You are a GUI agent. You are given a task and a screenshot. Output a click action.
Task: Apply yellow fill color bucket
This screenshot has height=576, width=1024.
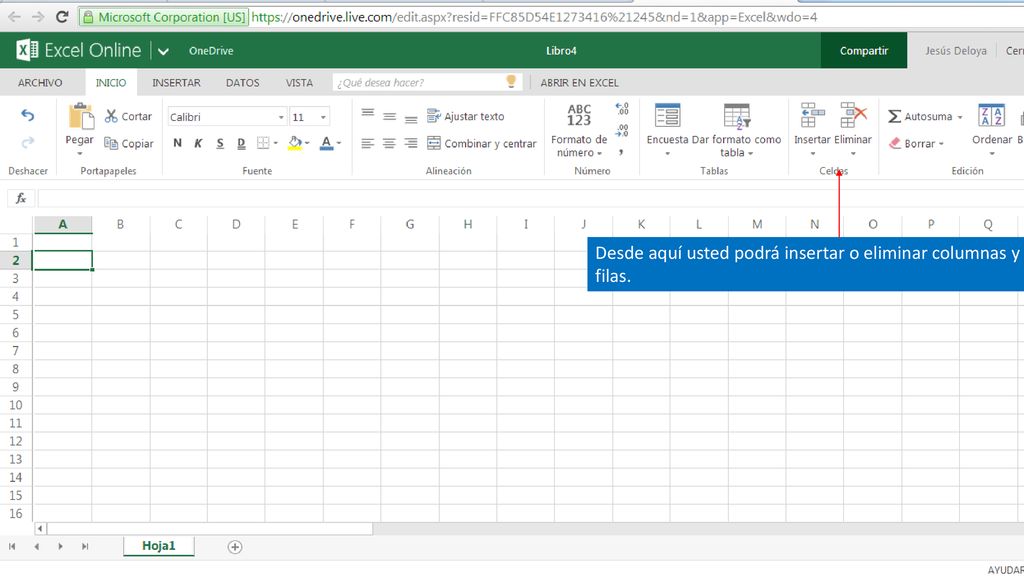[x=295, y=142]
